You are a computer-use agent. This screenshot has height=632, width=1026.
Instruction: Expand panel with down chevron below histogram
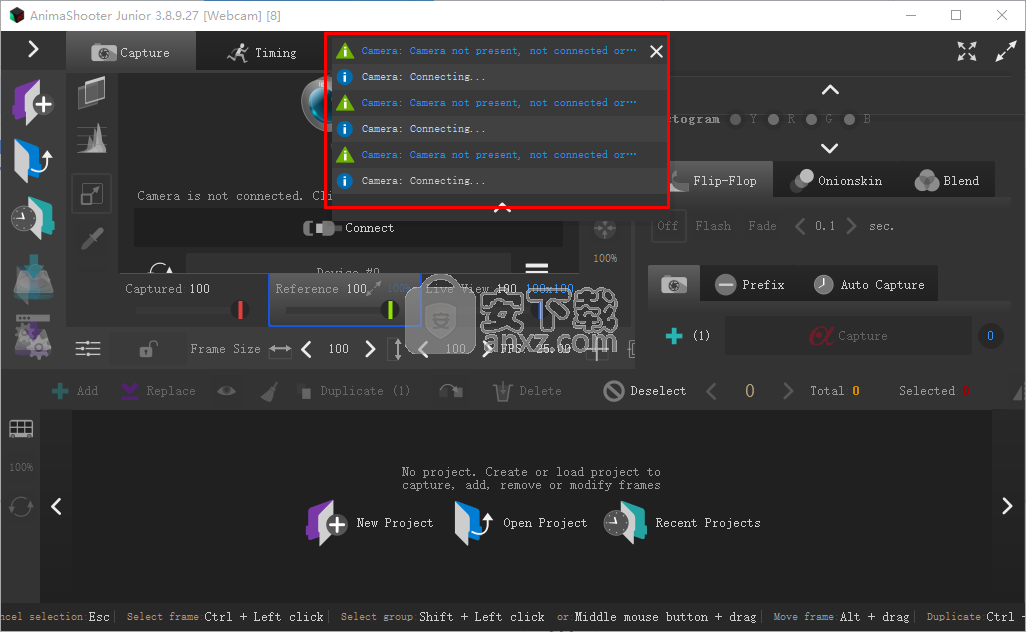[x=830, y=149]
